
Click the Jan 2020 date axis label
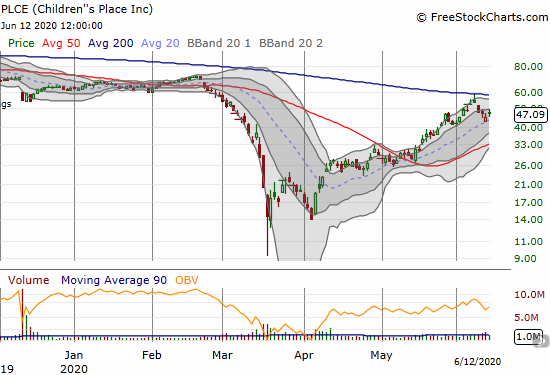(74, 362)
